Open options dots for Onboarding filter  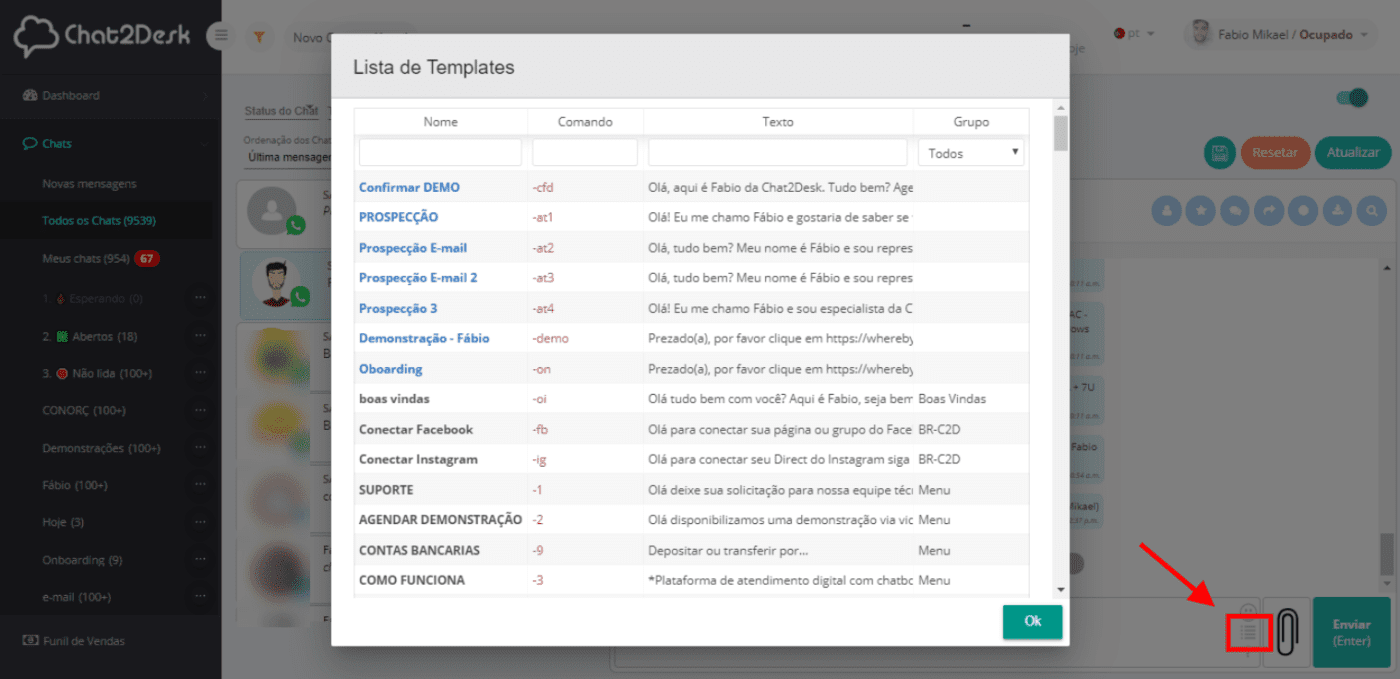point(200,560)
